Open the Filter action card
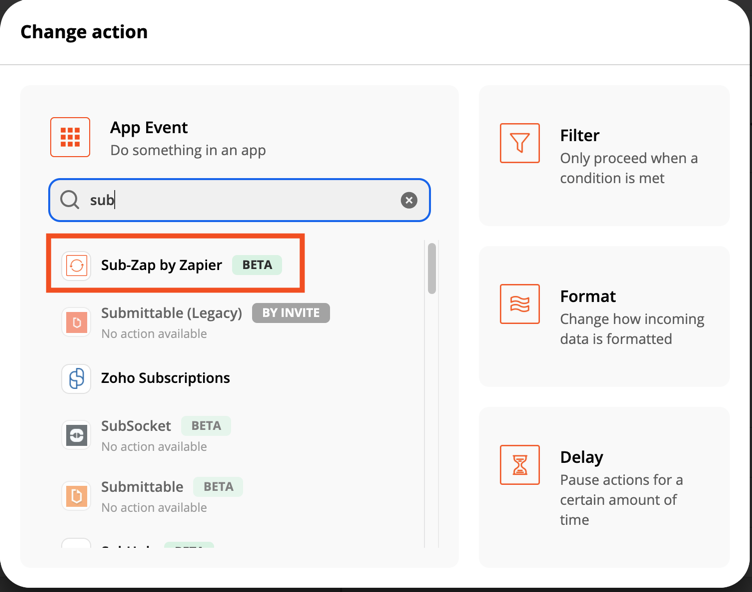Screen dimensions: 752x592 604,156
